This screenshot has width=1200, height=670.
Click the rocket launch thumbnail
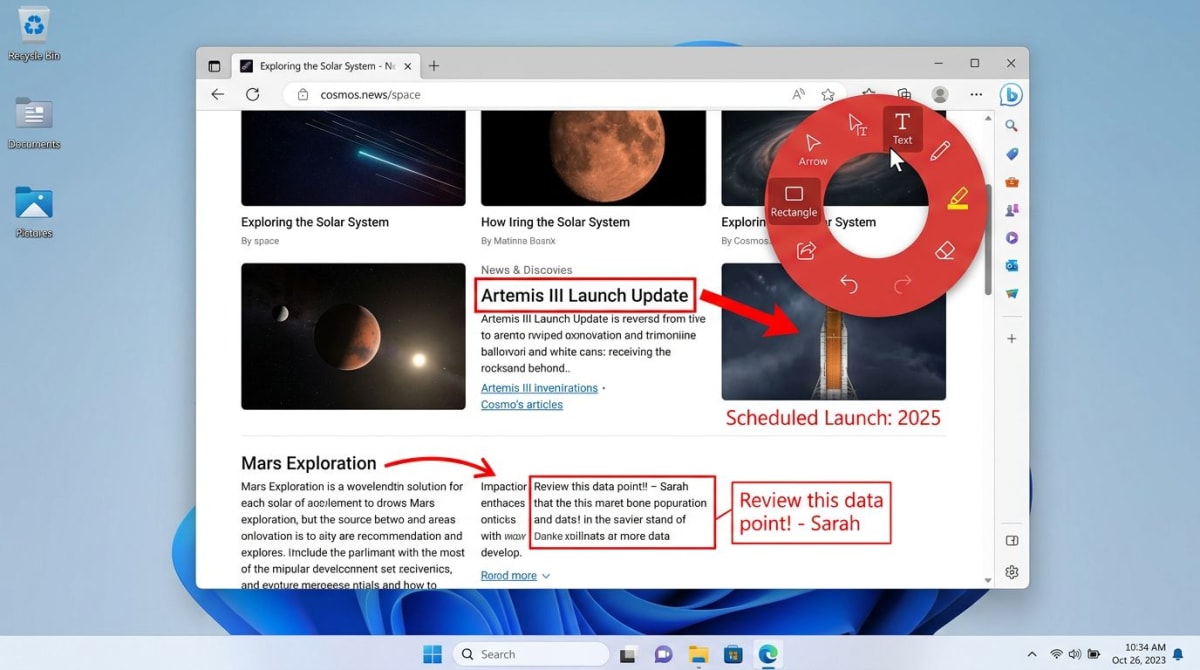tap(833, 332)
